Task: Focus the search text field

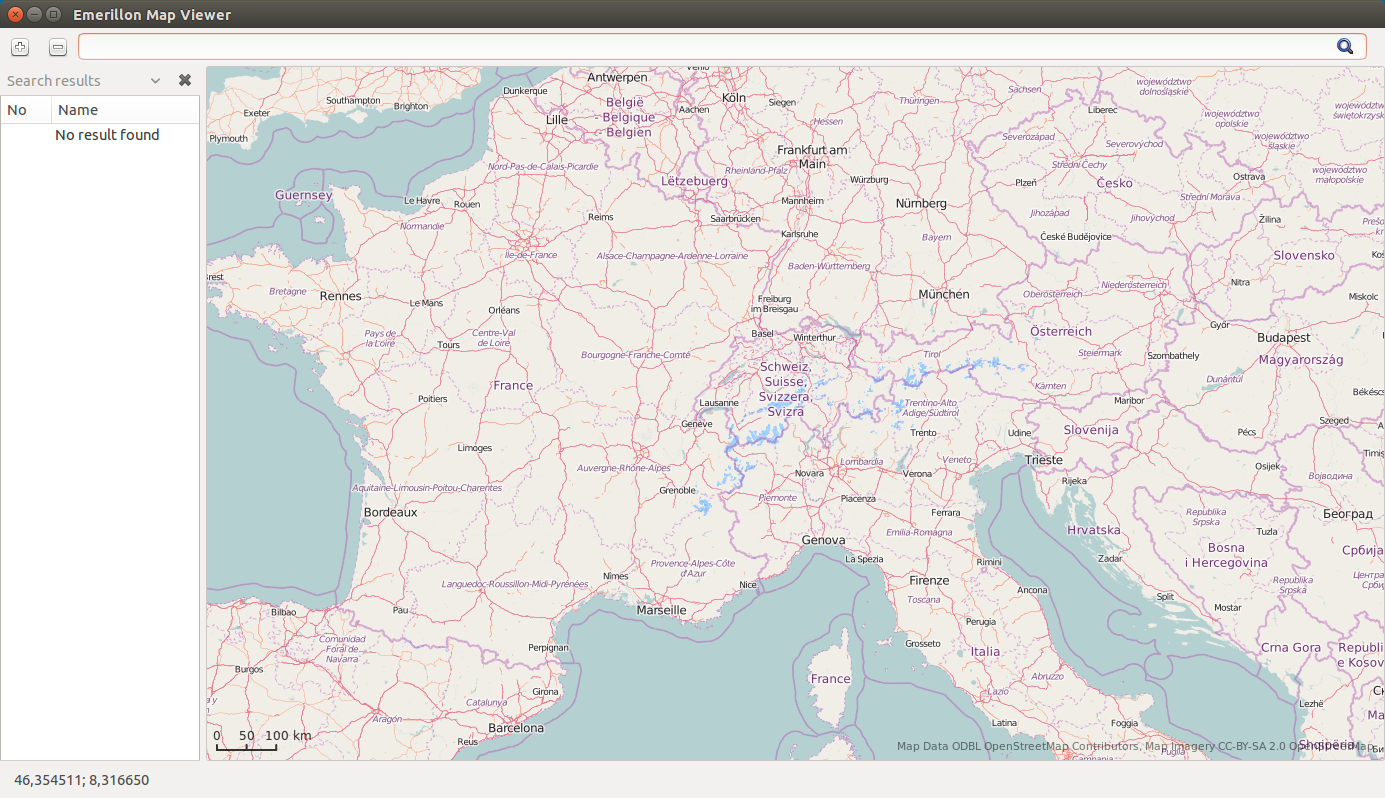Action: pos(705,46)
